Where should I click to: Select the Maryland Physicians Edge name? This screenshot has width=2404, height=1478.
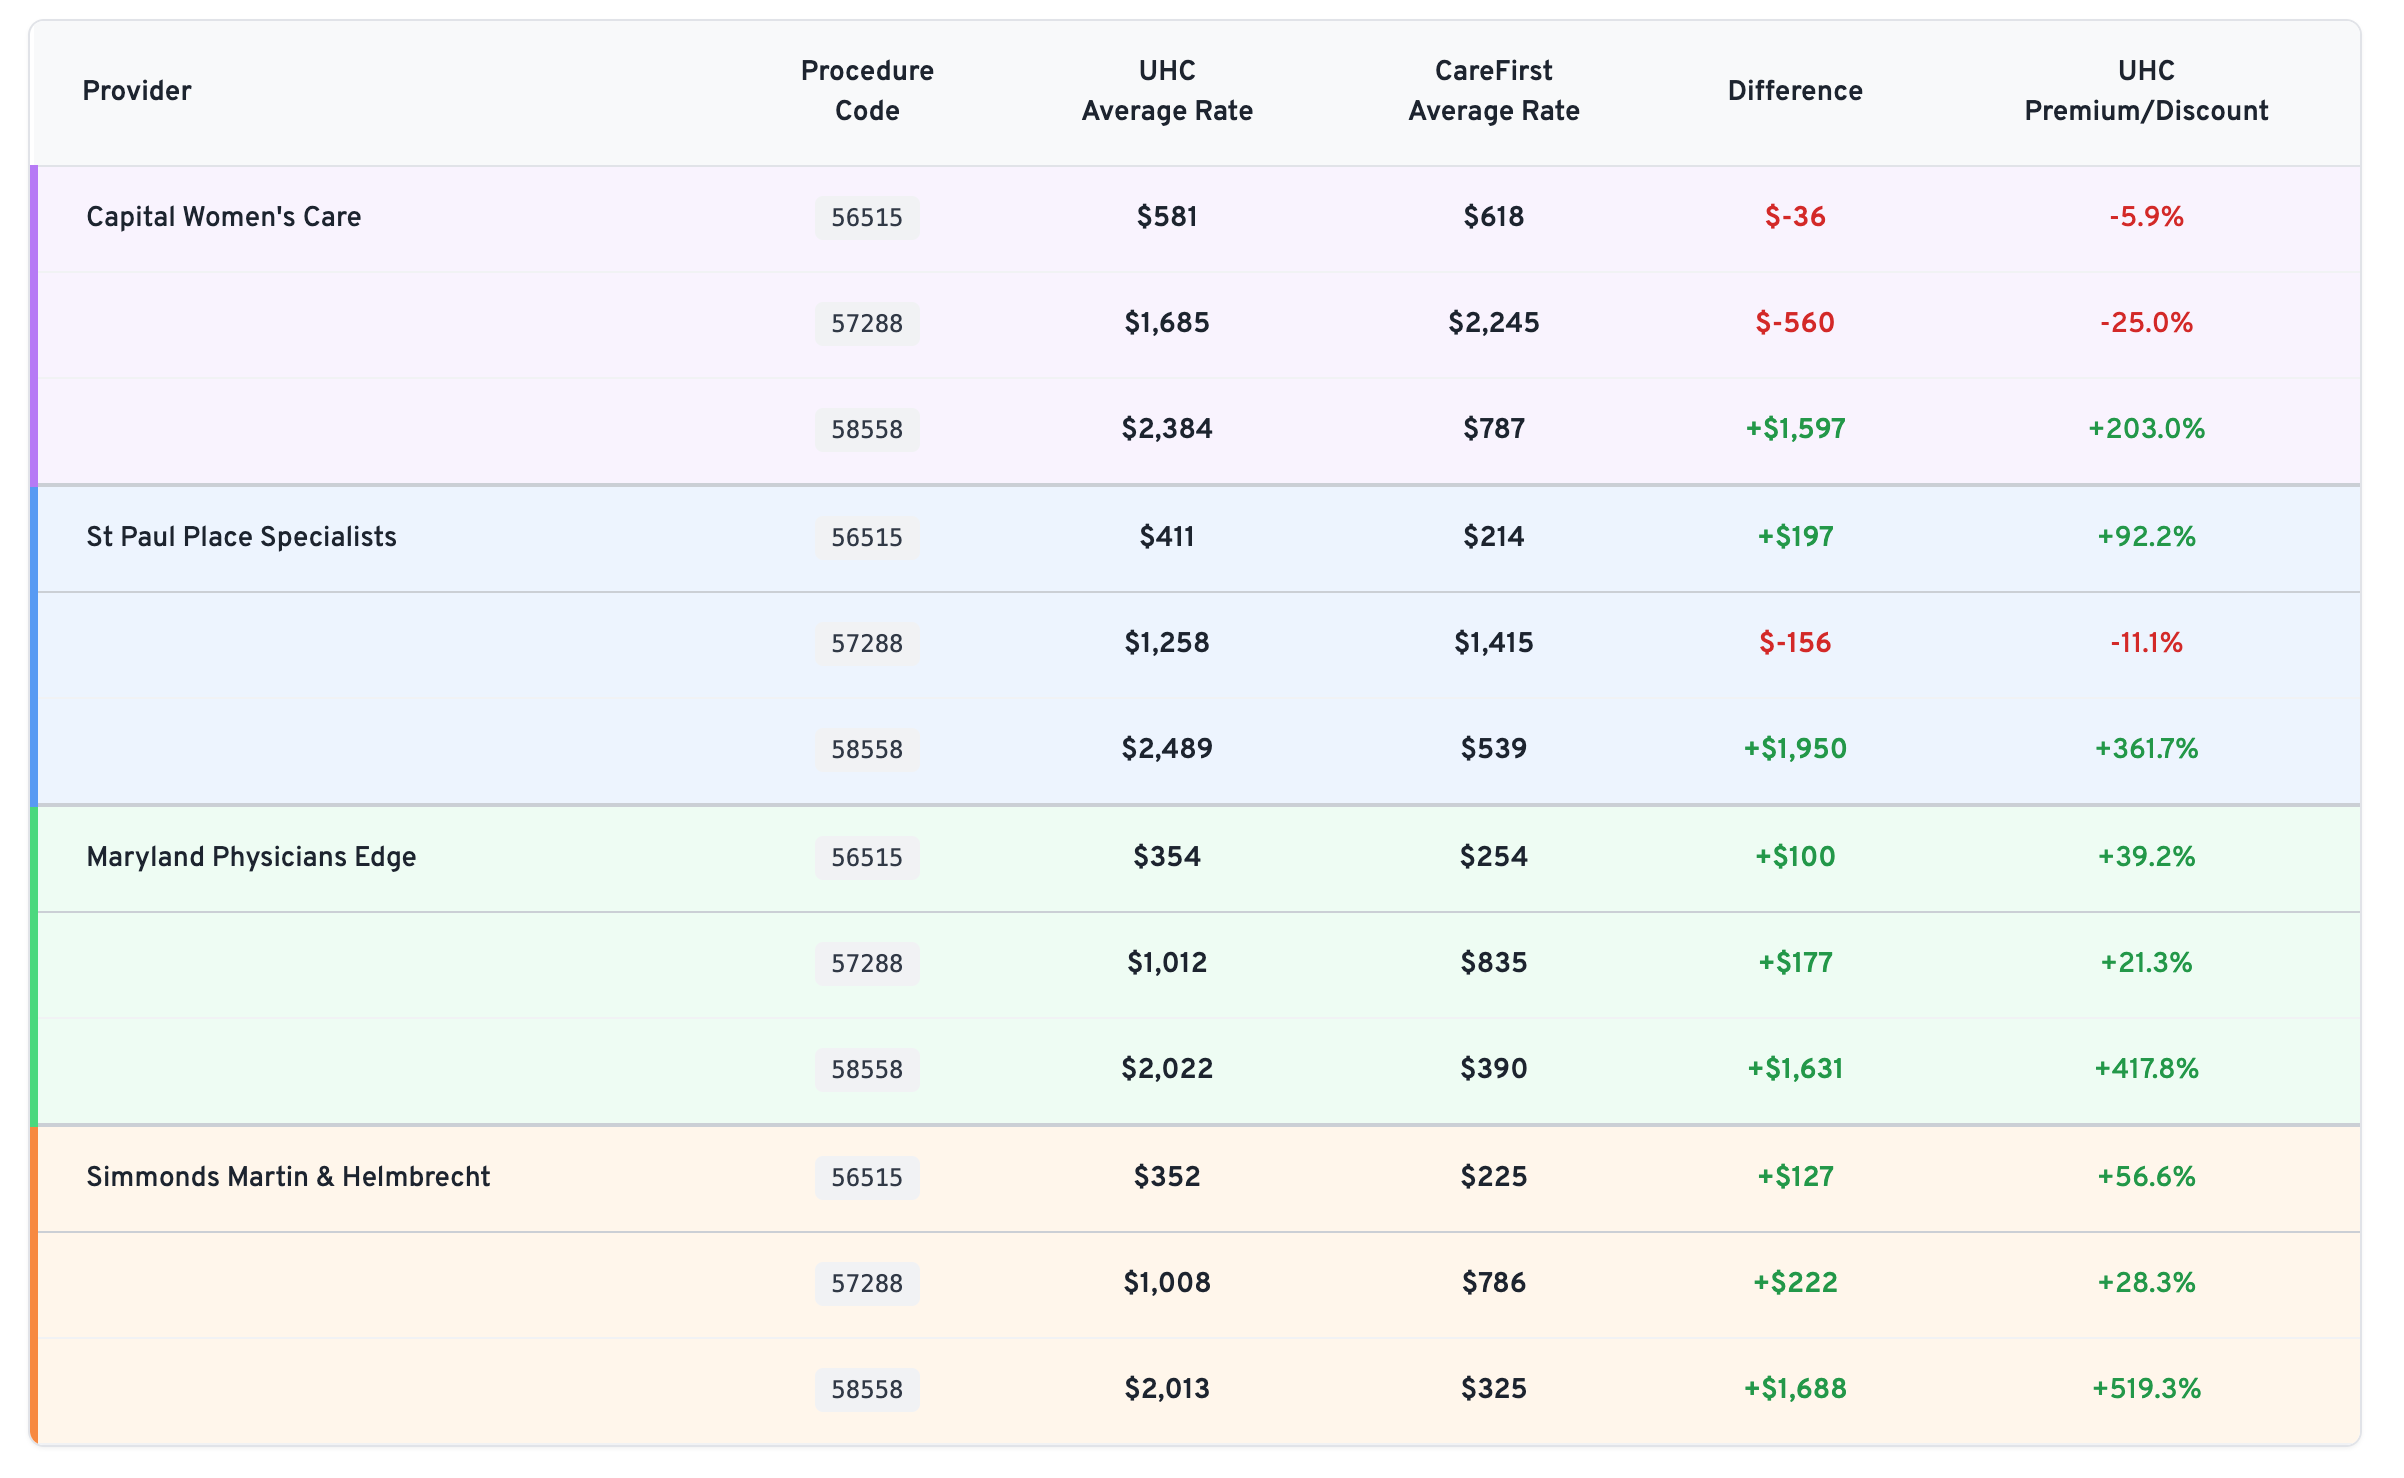251,857
